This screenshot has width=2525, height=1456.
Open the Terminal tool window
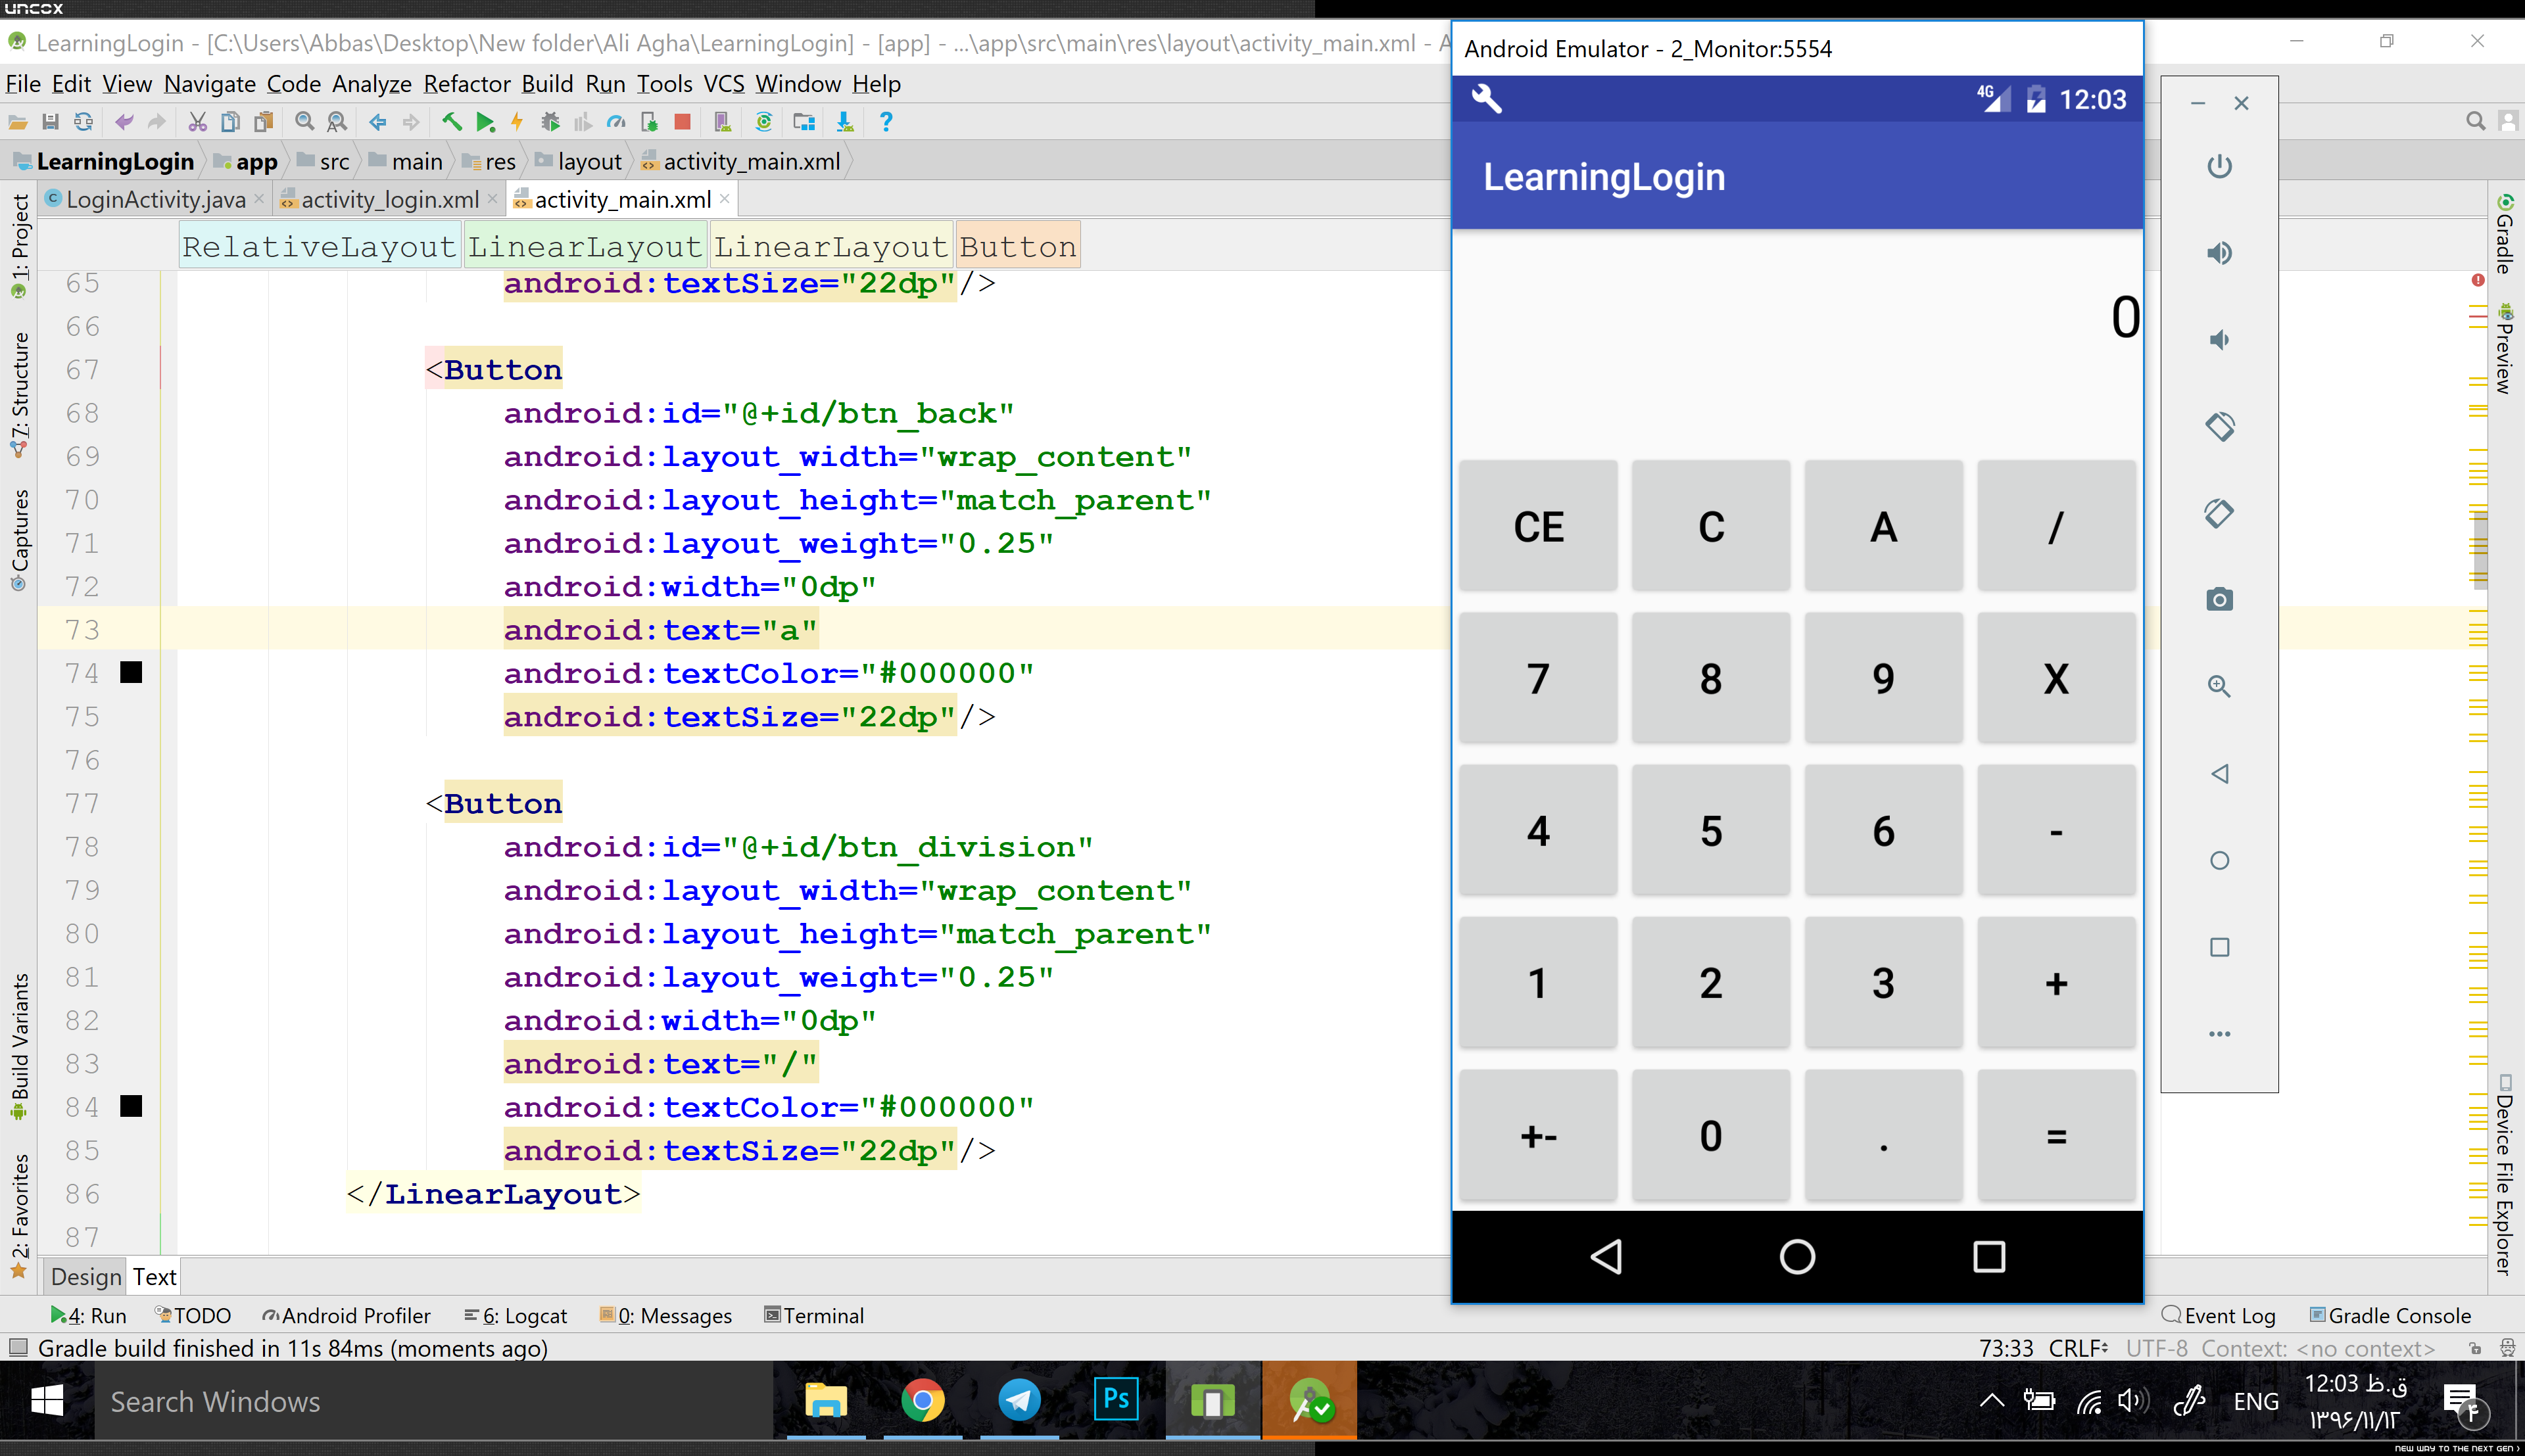point(814,1316)
